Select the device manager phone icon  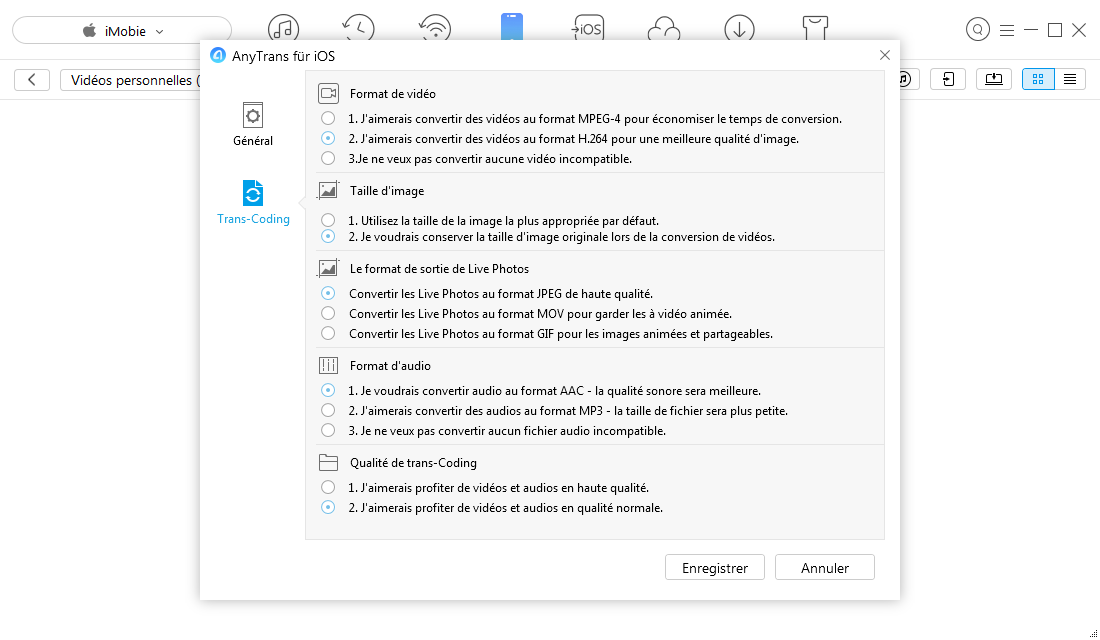coord(512,27)
